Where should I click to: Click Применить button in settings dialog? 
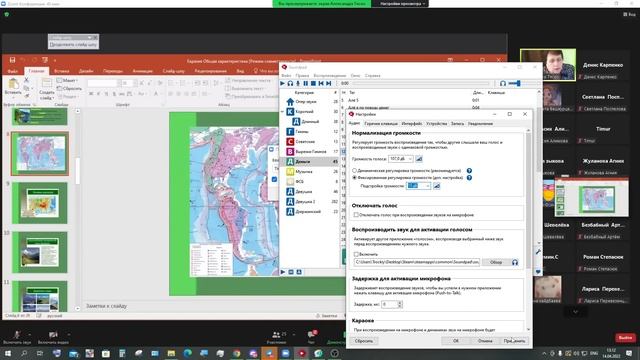tap(514, 341)
